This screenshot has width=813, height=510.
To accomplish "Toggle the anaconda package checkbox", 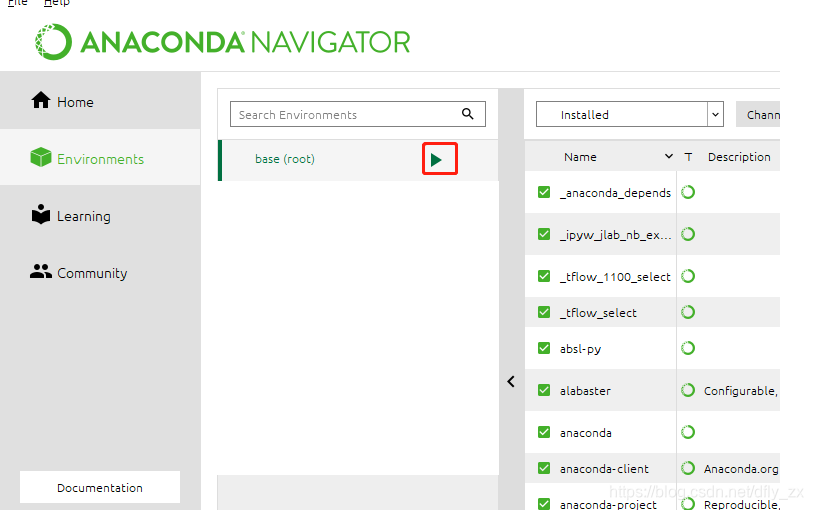I will pyautogui.click(x=544, y=432).
